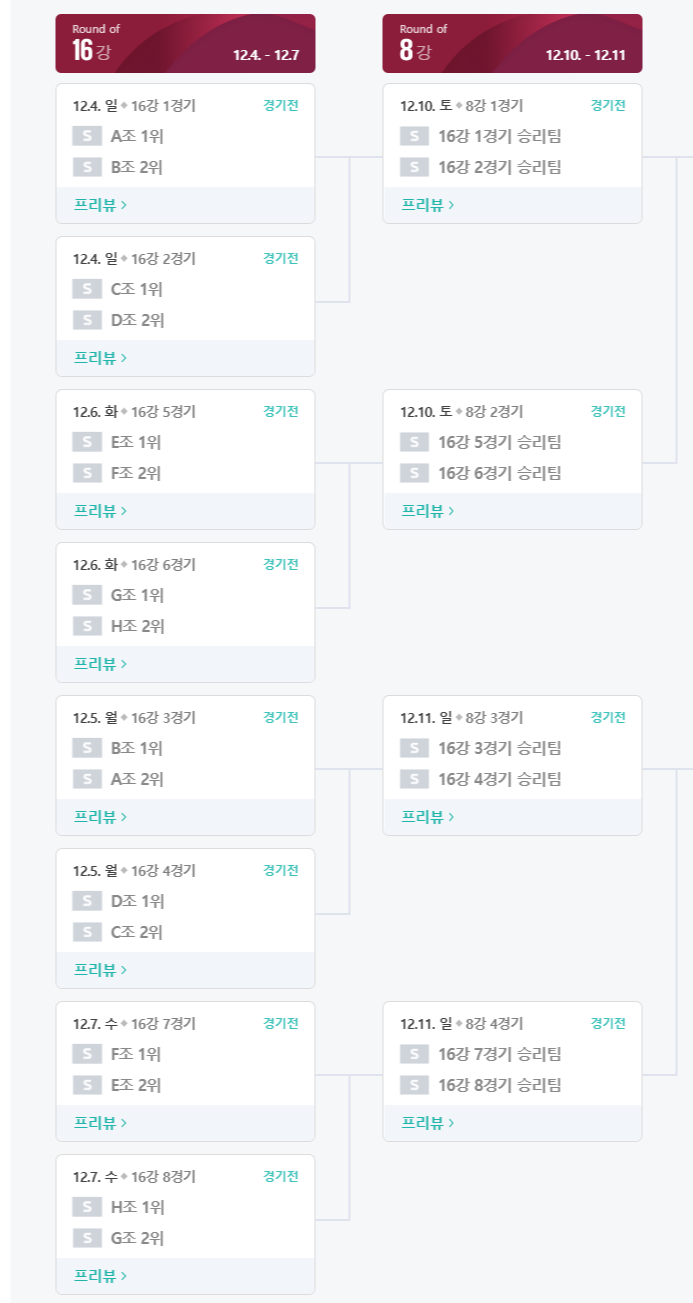The image size is (693, 1303).
Task: Open the 프리뷰 link for 16강 6경기
Action: click(100, 664)
